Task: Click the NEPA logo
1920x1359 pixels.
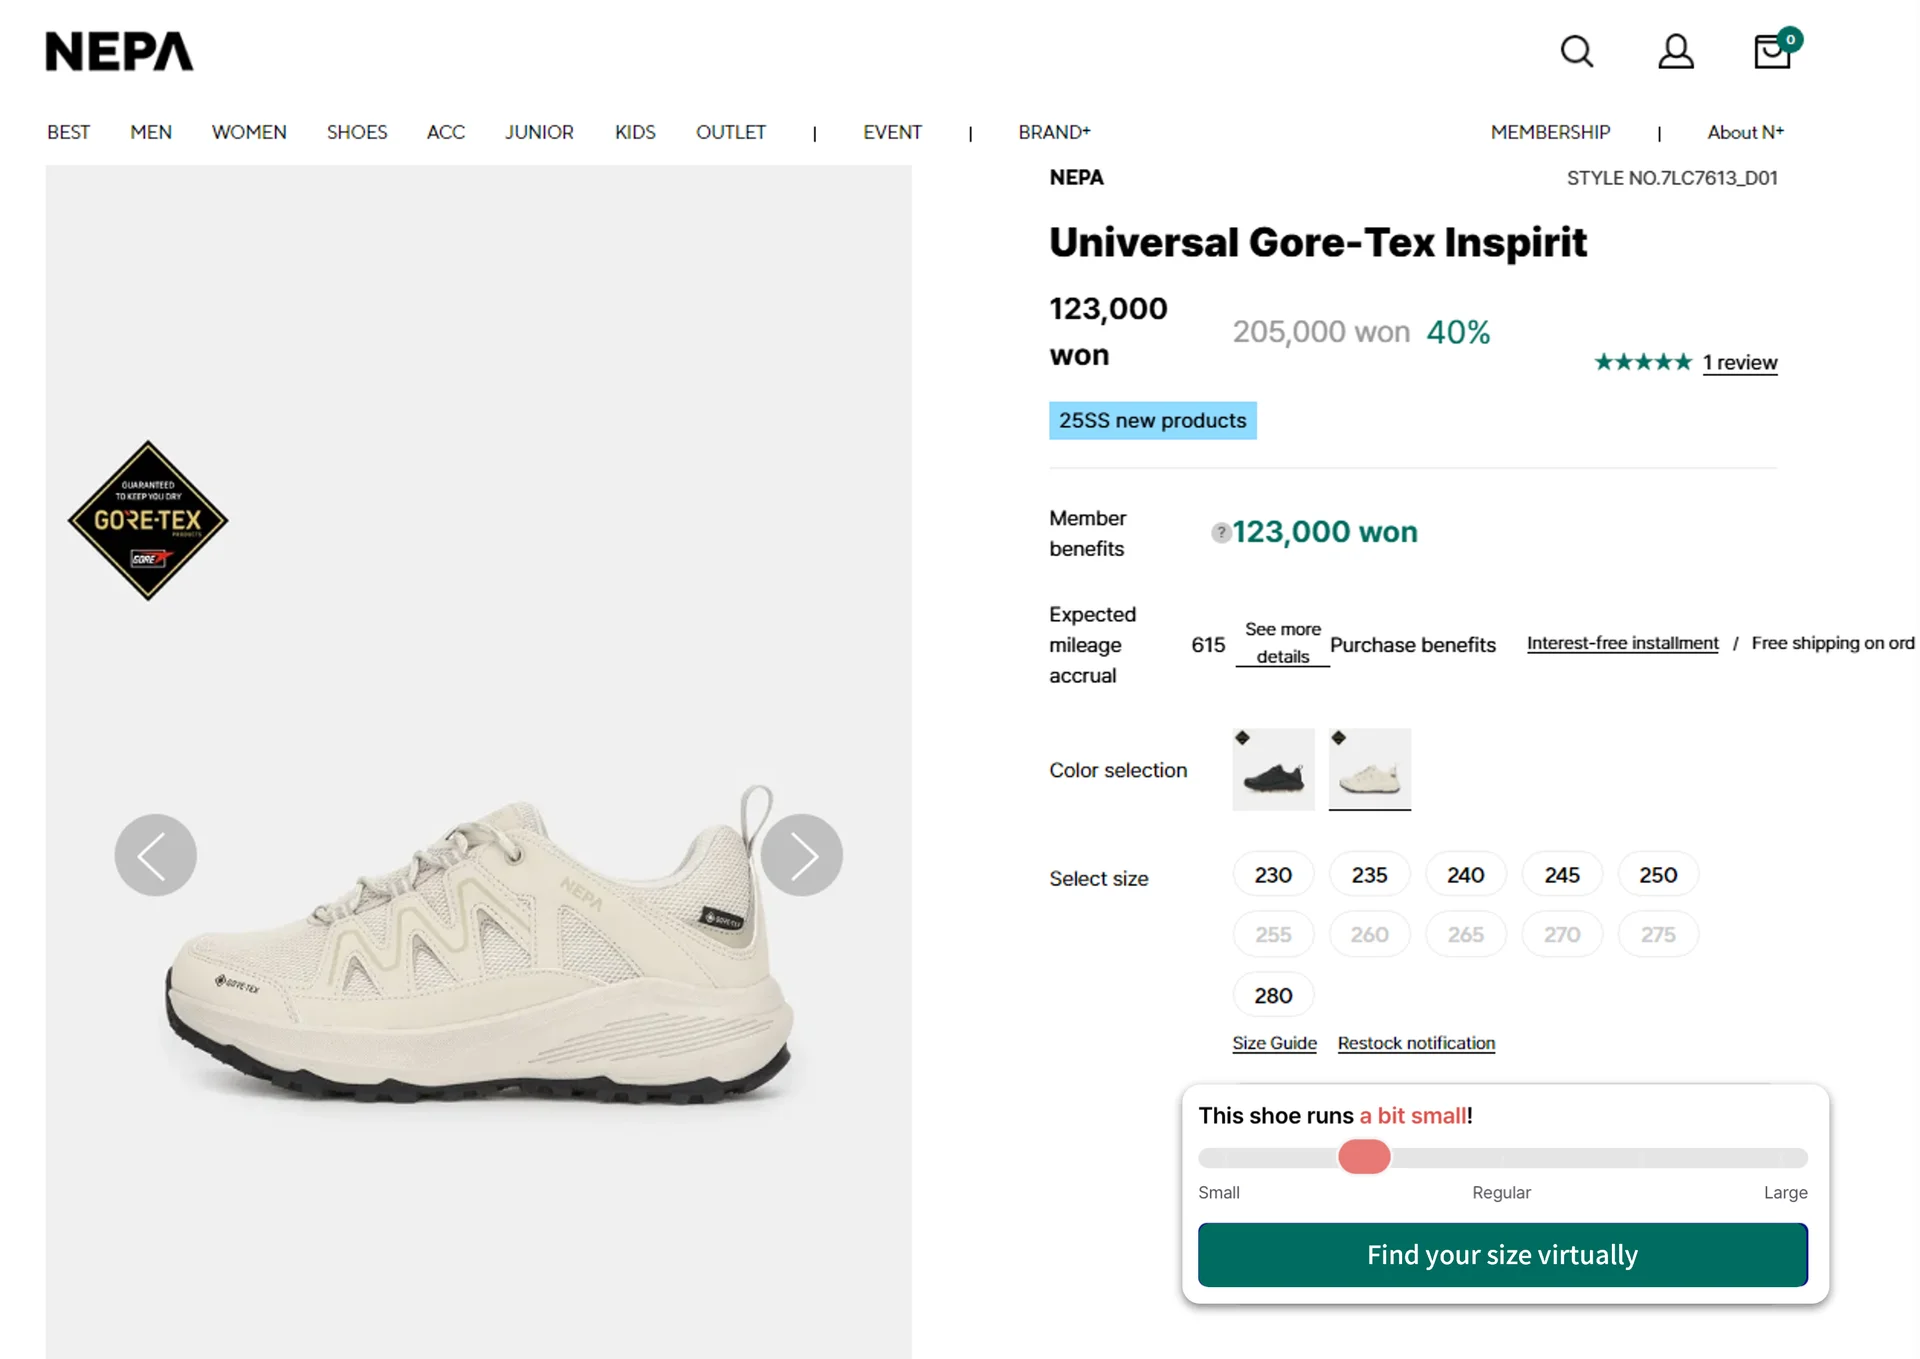Action: coord(119,52)
